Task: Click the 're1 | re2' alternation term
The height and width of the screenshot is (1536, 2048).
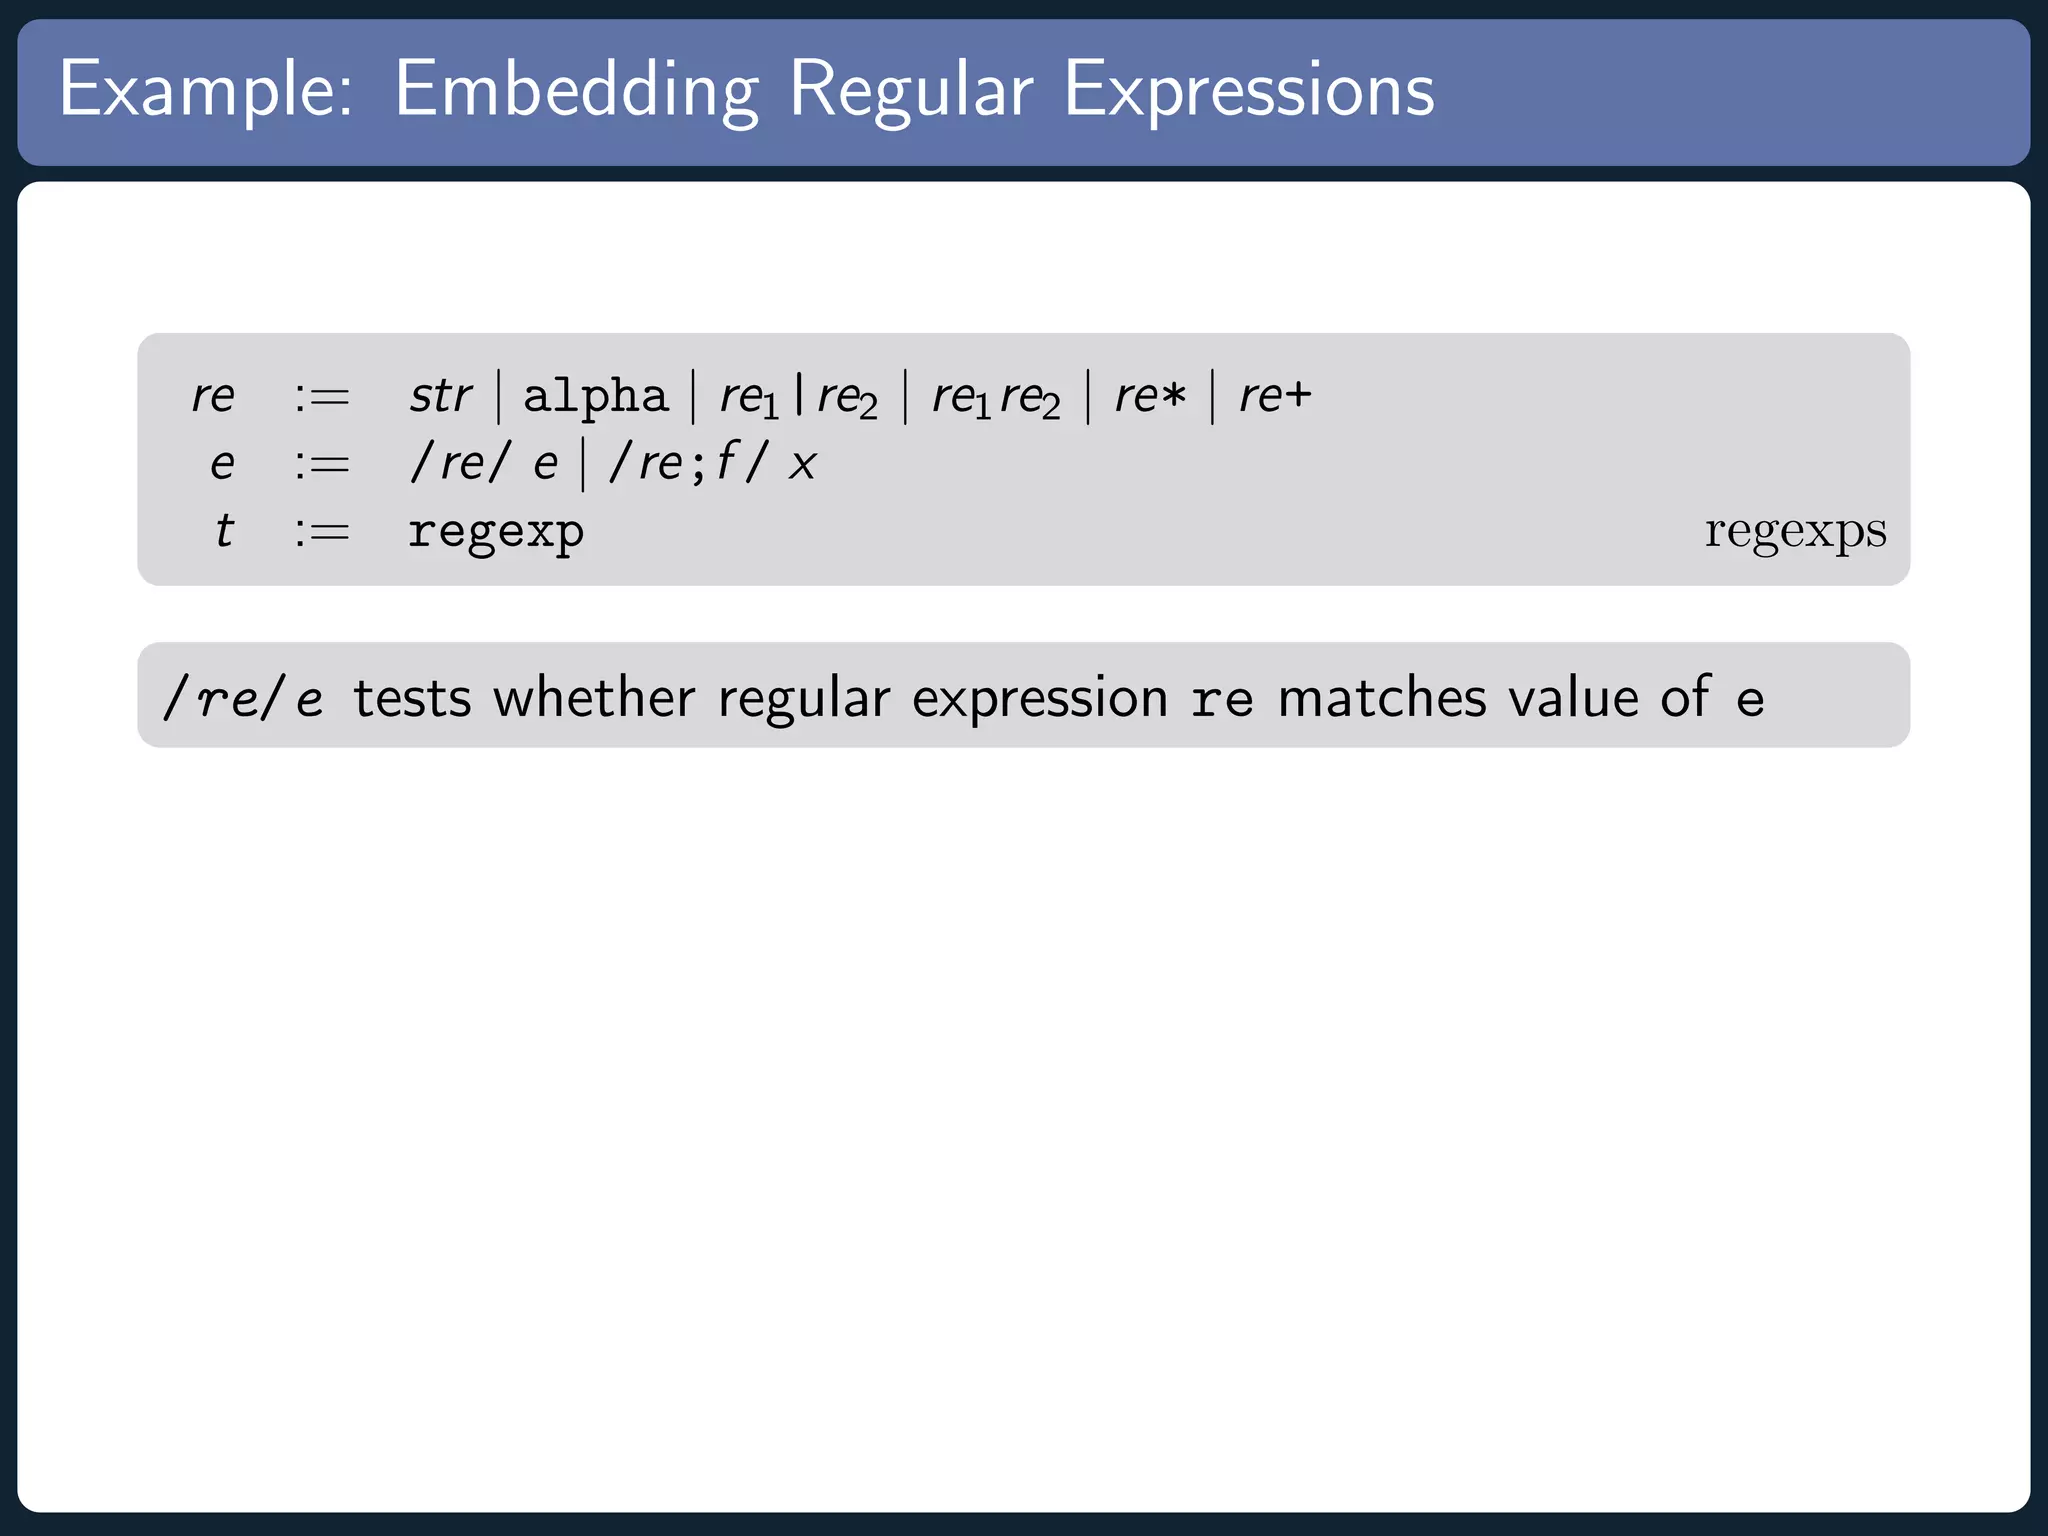Action: click(799, 398)
